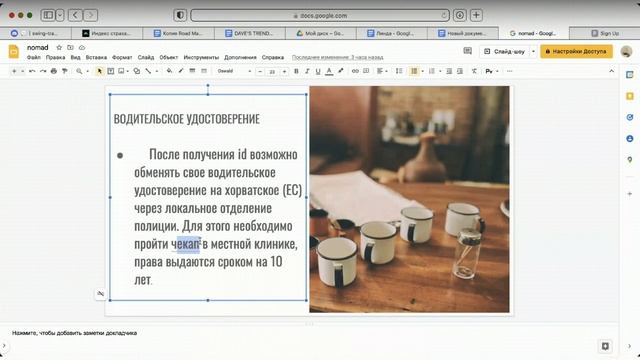Open the border color pencil
This screenshot has height=360, width=640.
[x=181, y=71]
